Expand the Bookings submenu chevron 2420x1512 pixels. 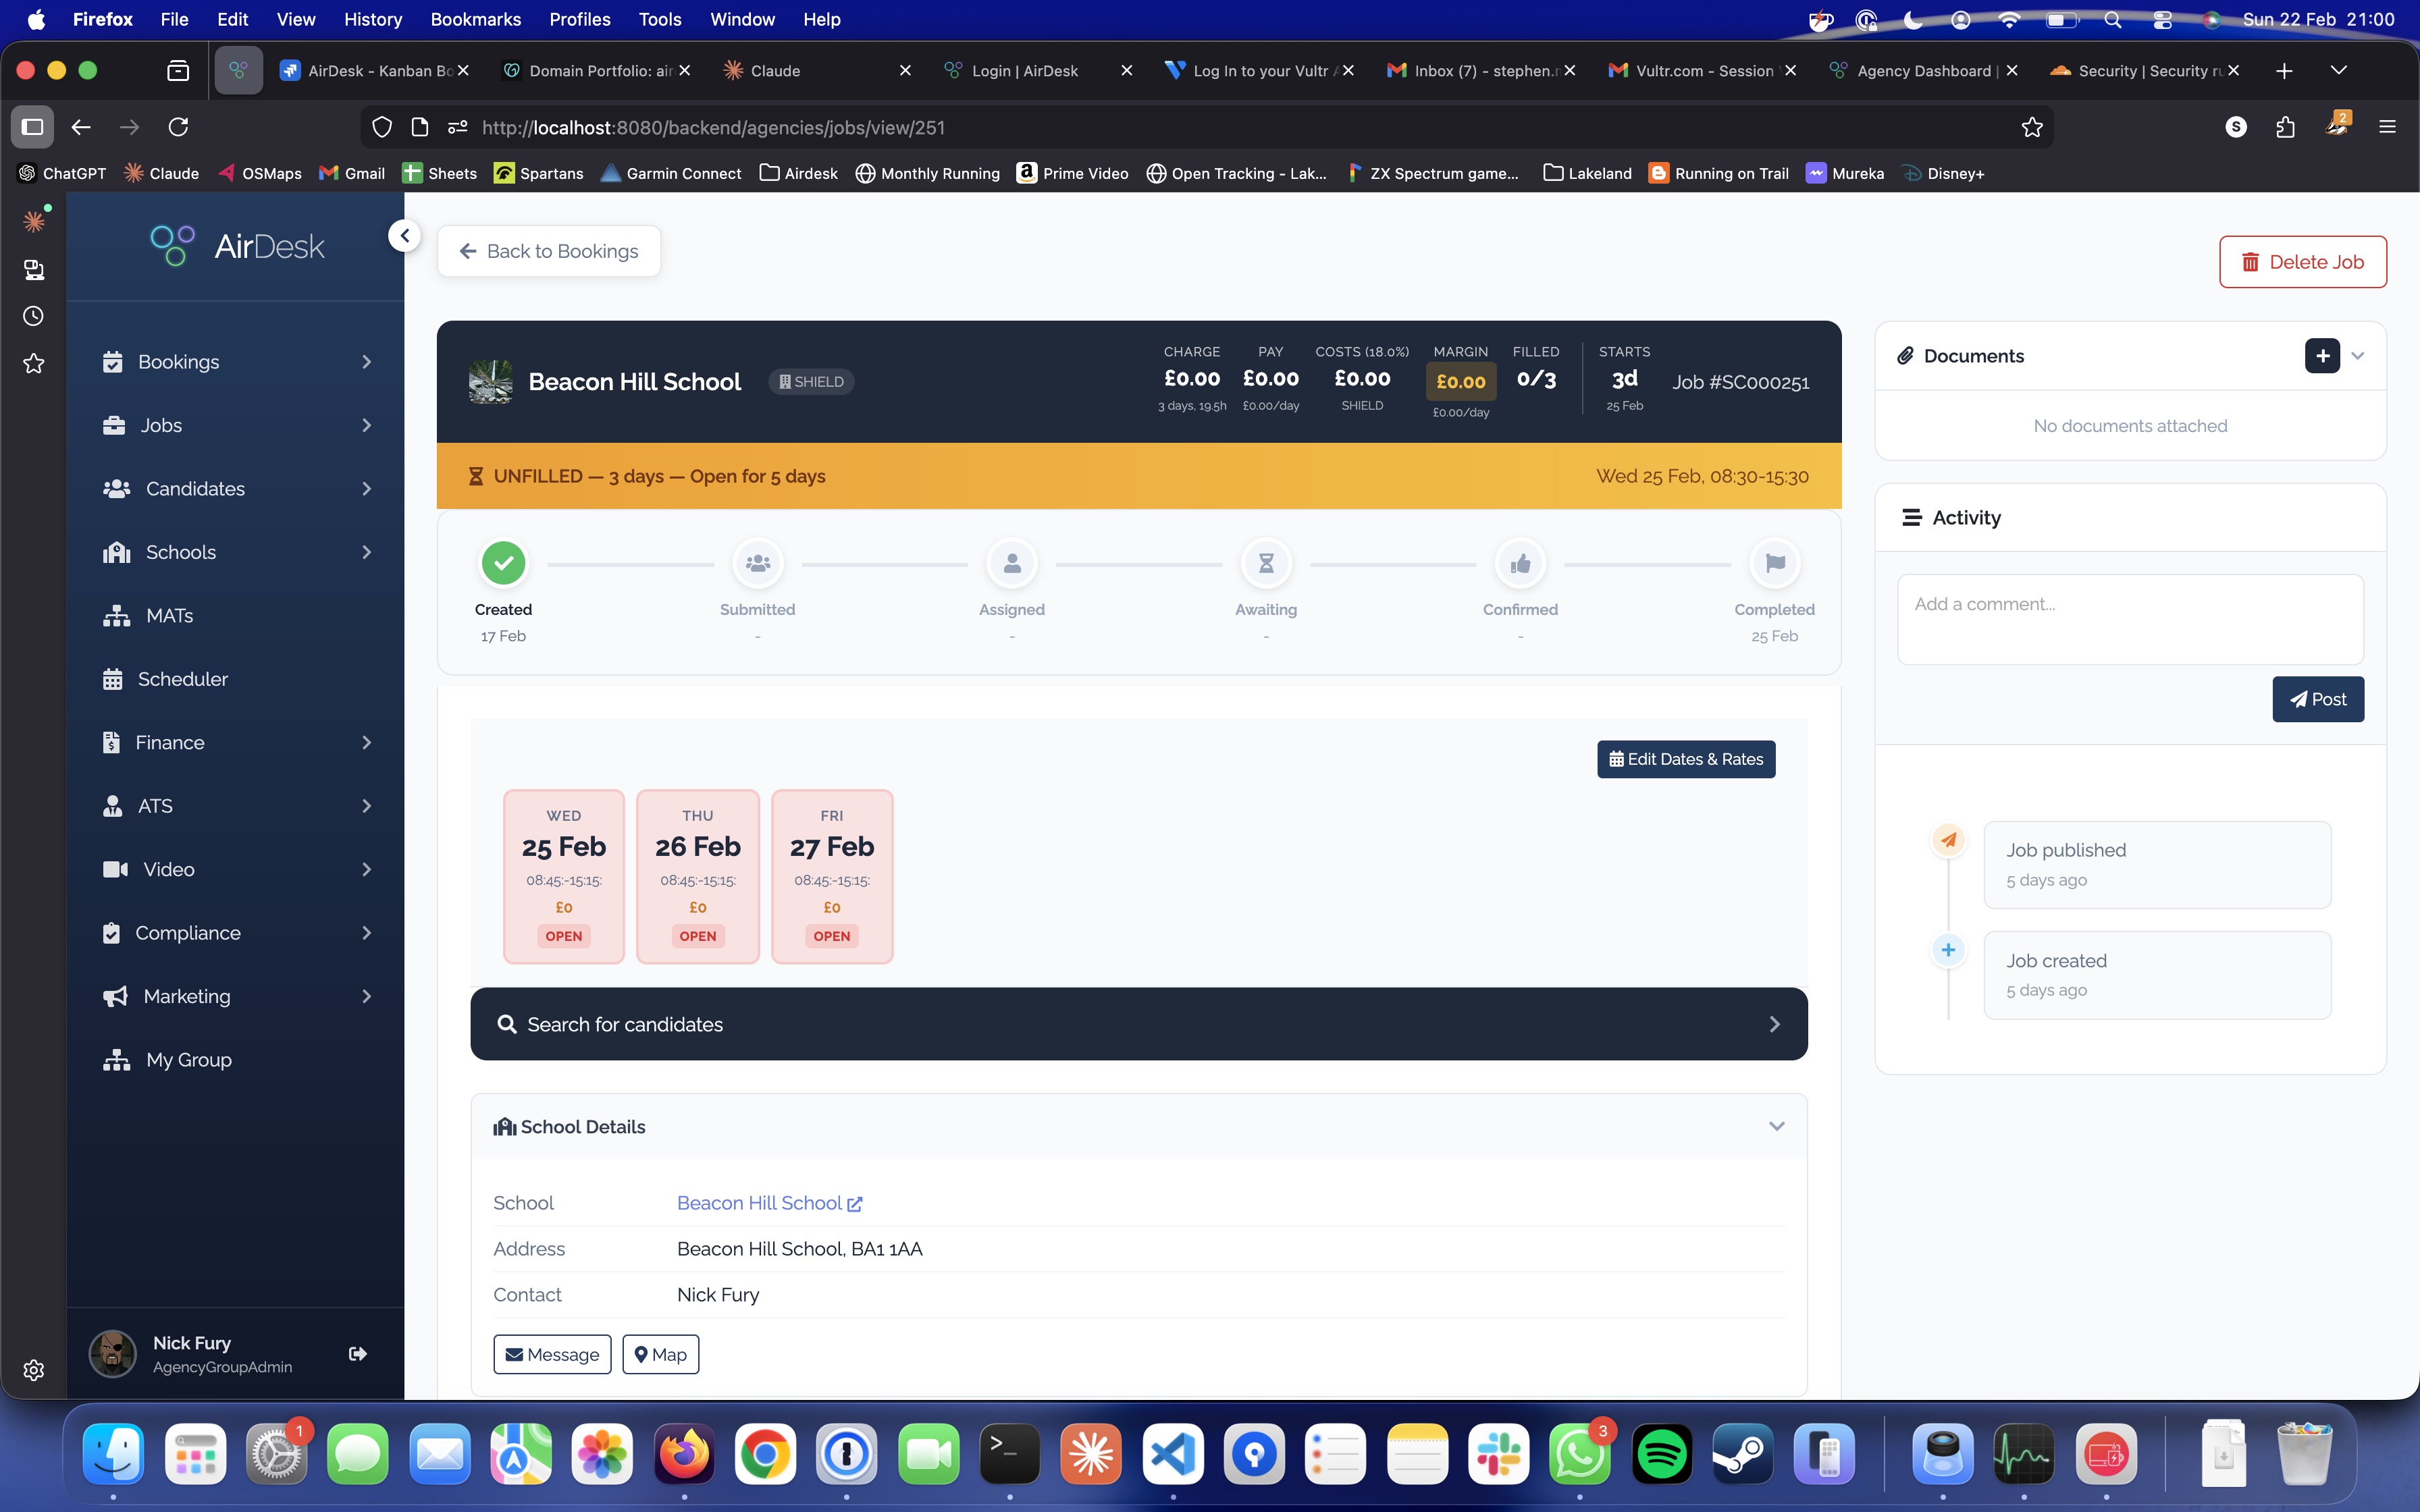tap(367, 361)
